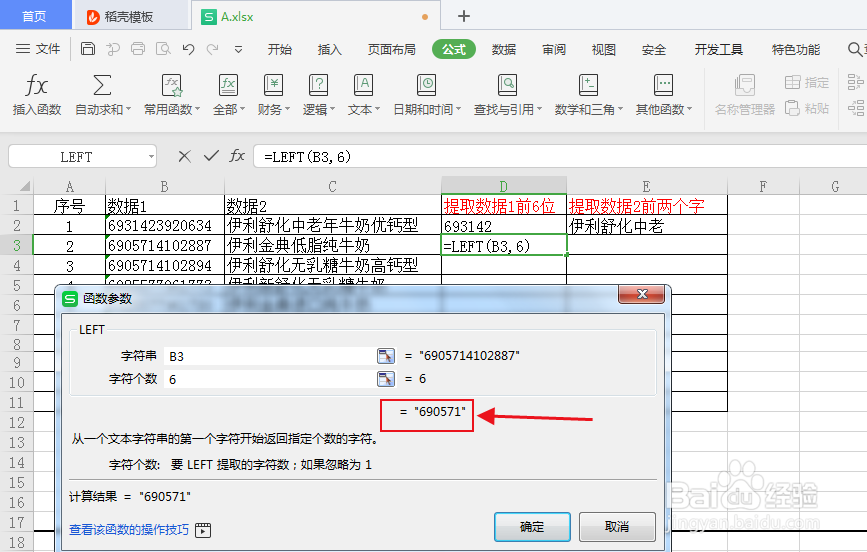Click the redo arrow icon

pos(212,49)
